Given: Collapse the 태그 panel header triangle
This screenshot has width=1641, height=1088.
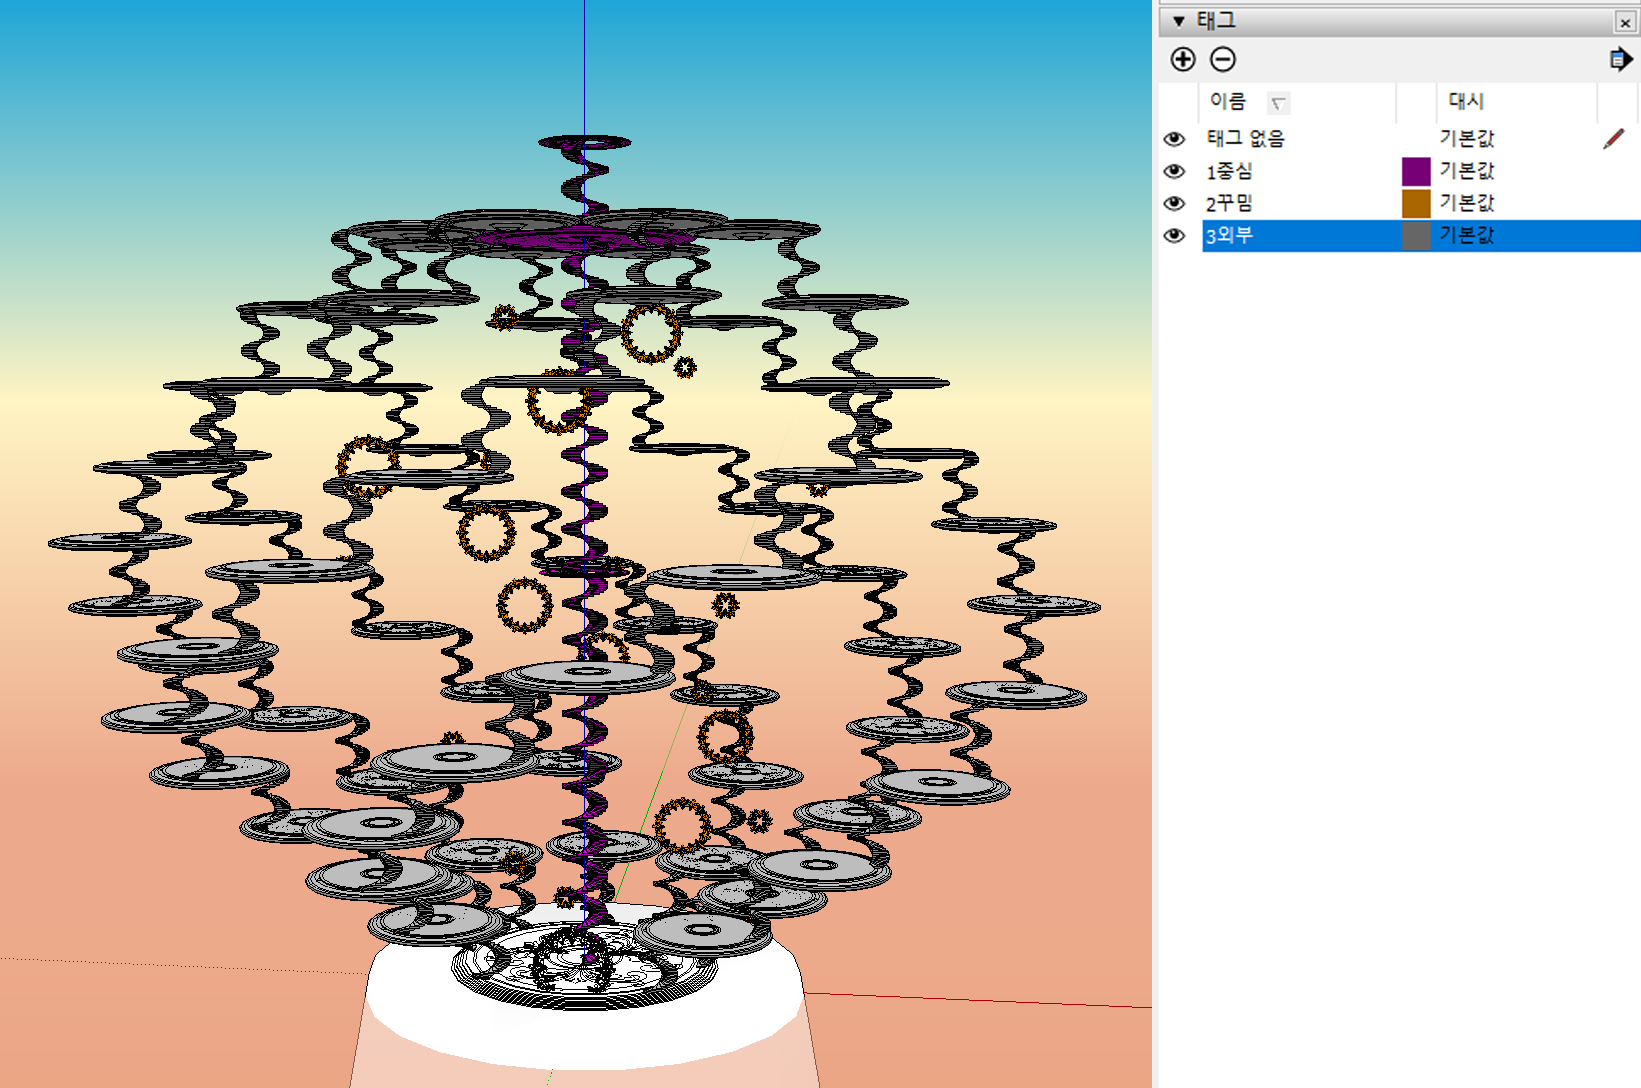Looking at the screenshot, I should 1178,21.
